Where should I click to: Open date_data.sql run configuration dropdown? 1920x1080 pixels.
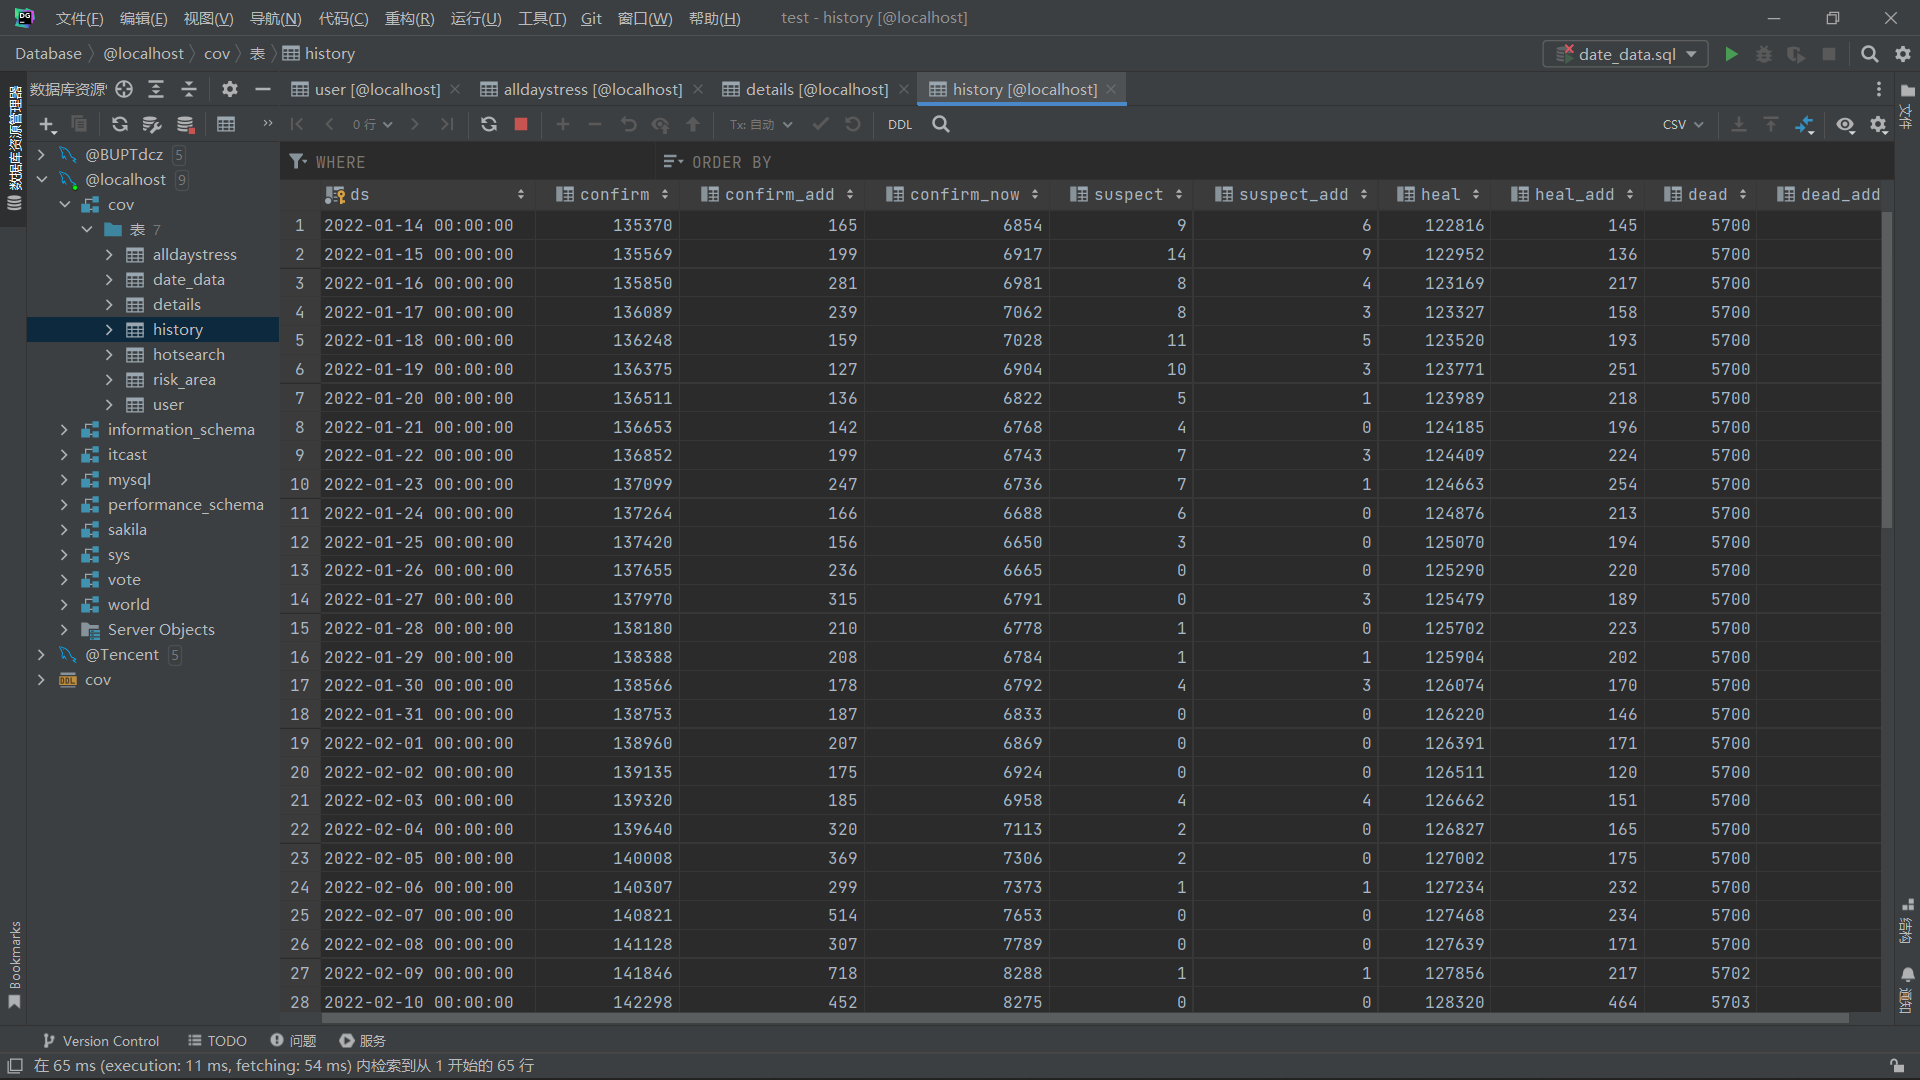(x=1626, y=54)
